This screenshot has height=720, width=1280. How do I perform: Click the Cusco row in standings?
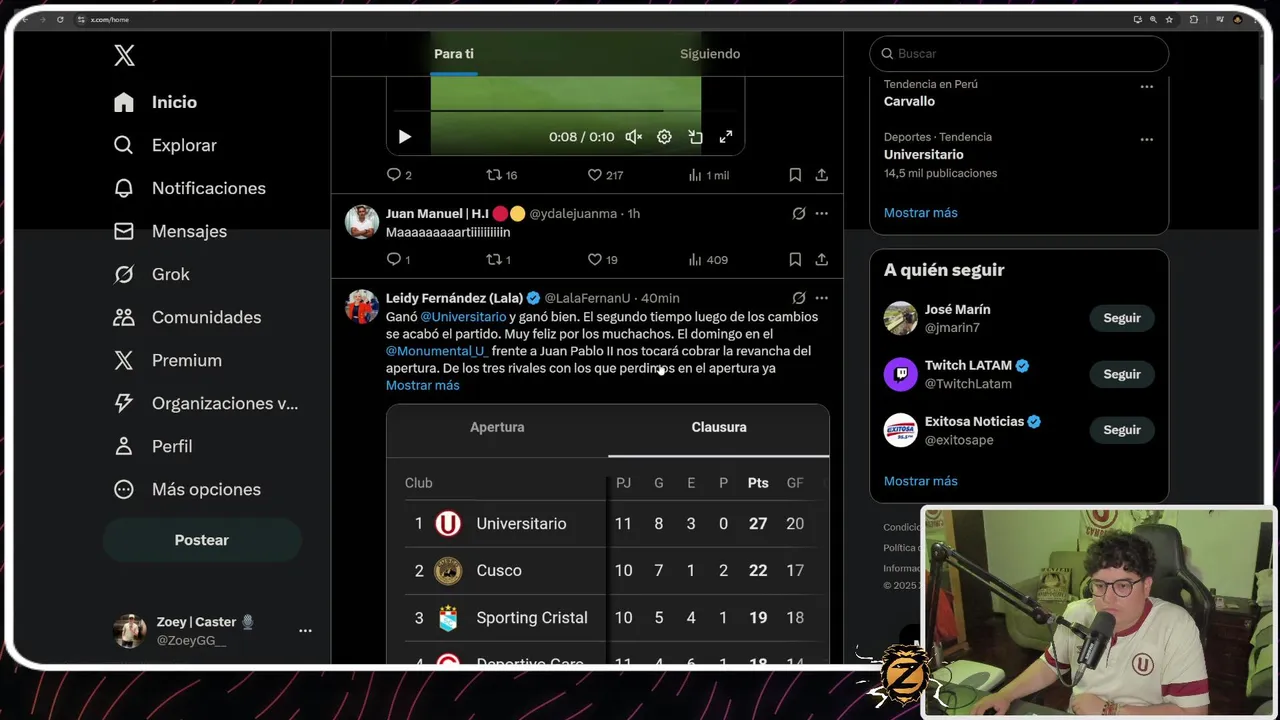(608, 571)
